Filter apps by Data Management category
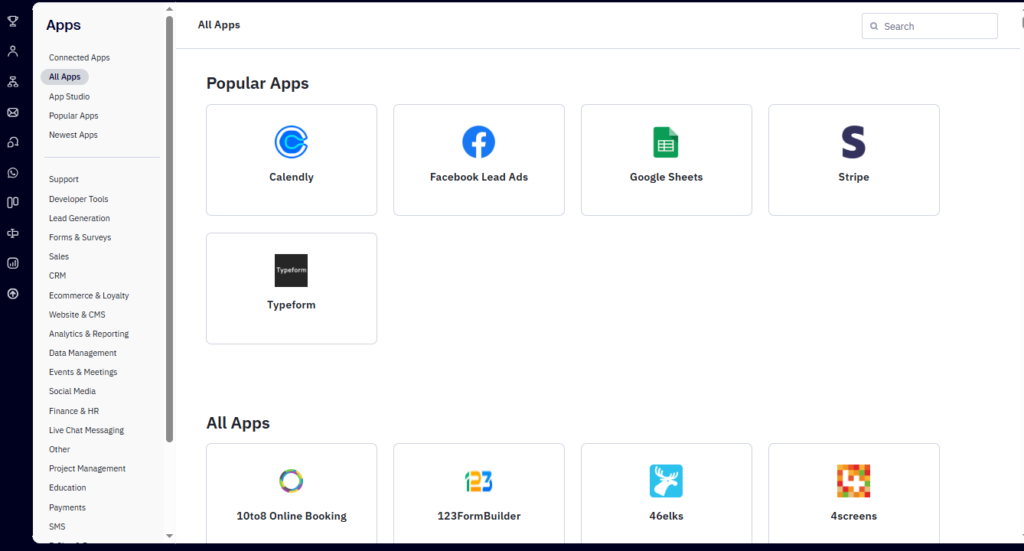This screenshot has width=1024, height=551. click(82, 353)
